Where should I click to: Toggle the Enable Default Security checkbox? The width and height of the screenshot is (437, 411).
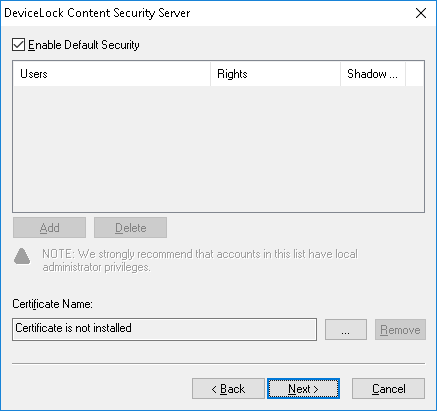point(18,45)
